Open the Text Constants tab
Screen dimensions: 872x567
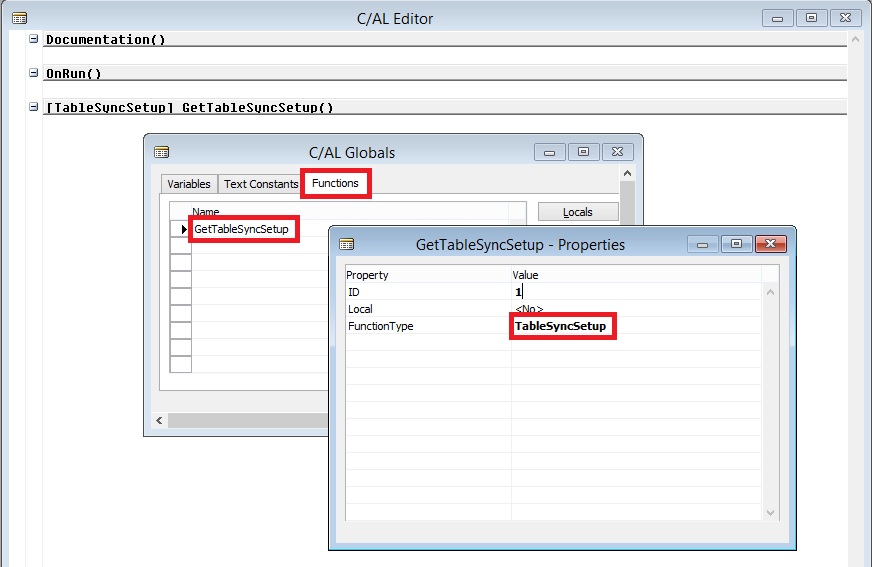point(261,184)
